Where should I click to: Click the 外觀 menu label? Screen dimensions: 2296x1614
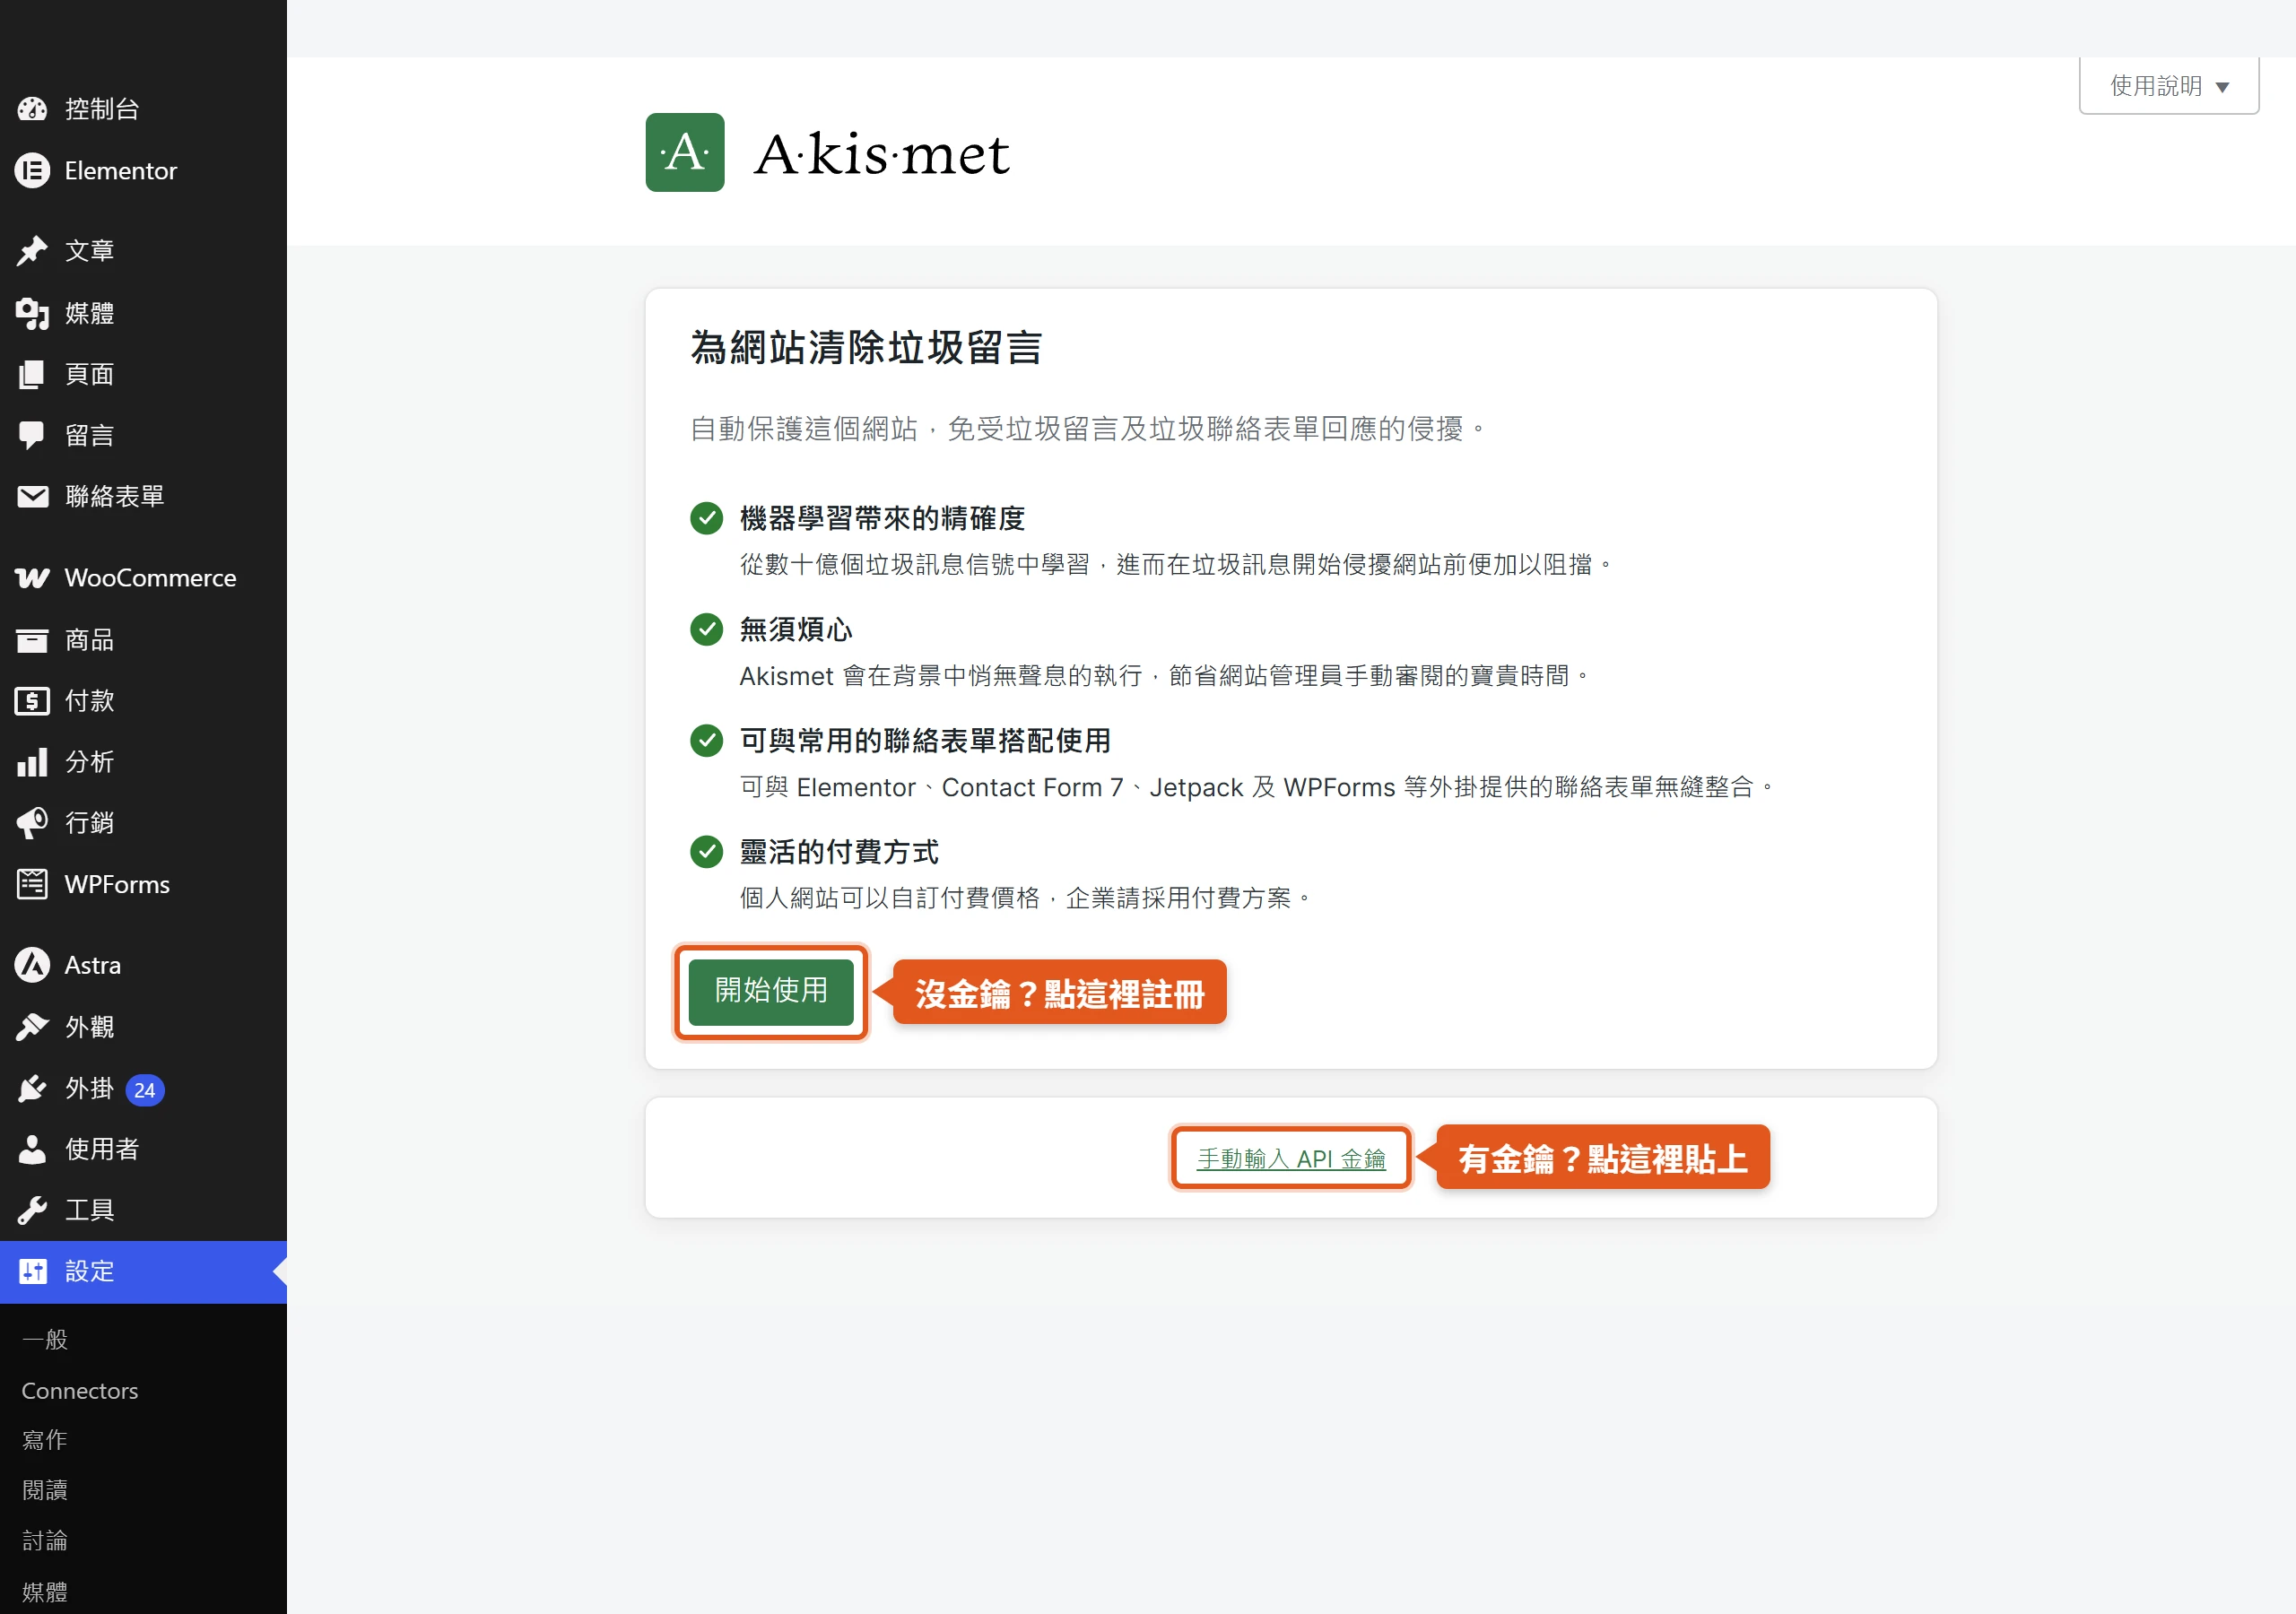click(90, 1027)
